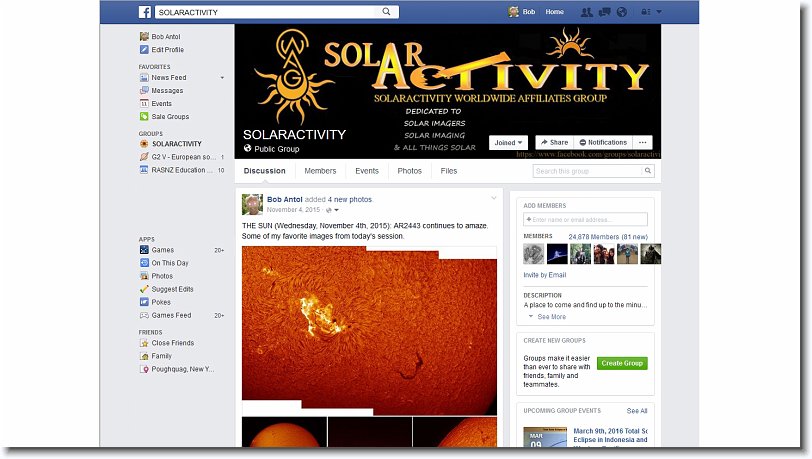Click the group search magnifier icon
This screenshot has height=459, width=812.
click(647, 171)
